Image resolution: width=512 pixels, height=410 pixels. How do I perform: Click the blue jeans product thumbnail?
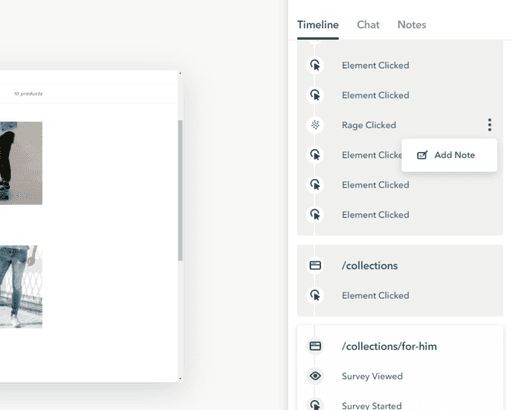(21, 287)
